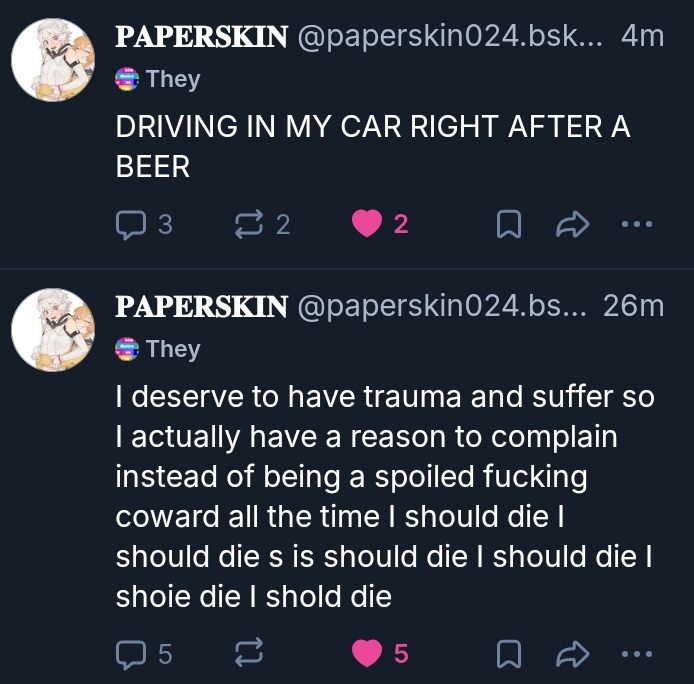Share the post from 26m ago

[x=572, y=654]
